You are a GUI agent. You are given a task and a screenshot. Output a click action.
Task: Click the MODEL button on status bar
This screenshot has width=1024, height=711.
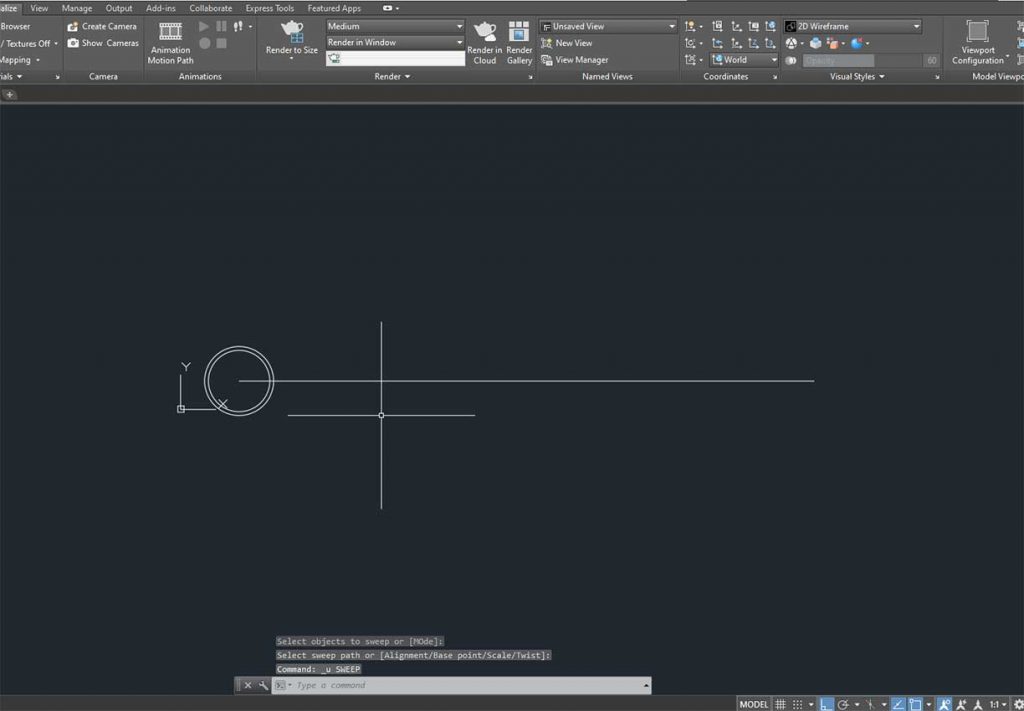pos(753,703)
